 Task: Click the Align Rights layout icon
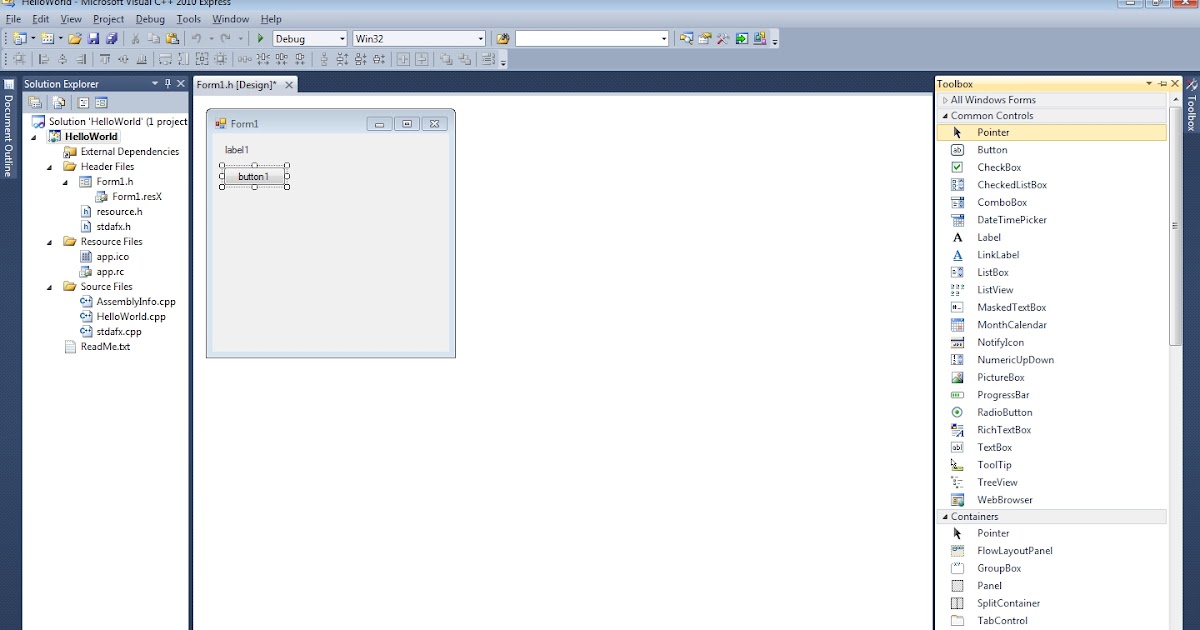(x=81, y=59)
